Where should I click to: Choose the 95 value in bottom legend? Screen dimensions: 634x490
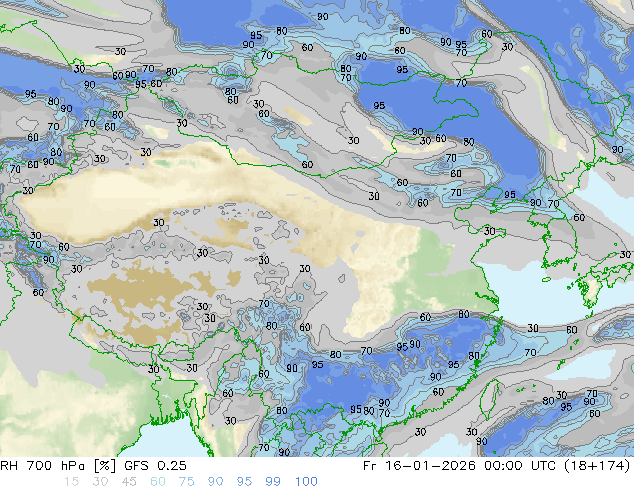pyautogui.click(x=244, y=482)
